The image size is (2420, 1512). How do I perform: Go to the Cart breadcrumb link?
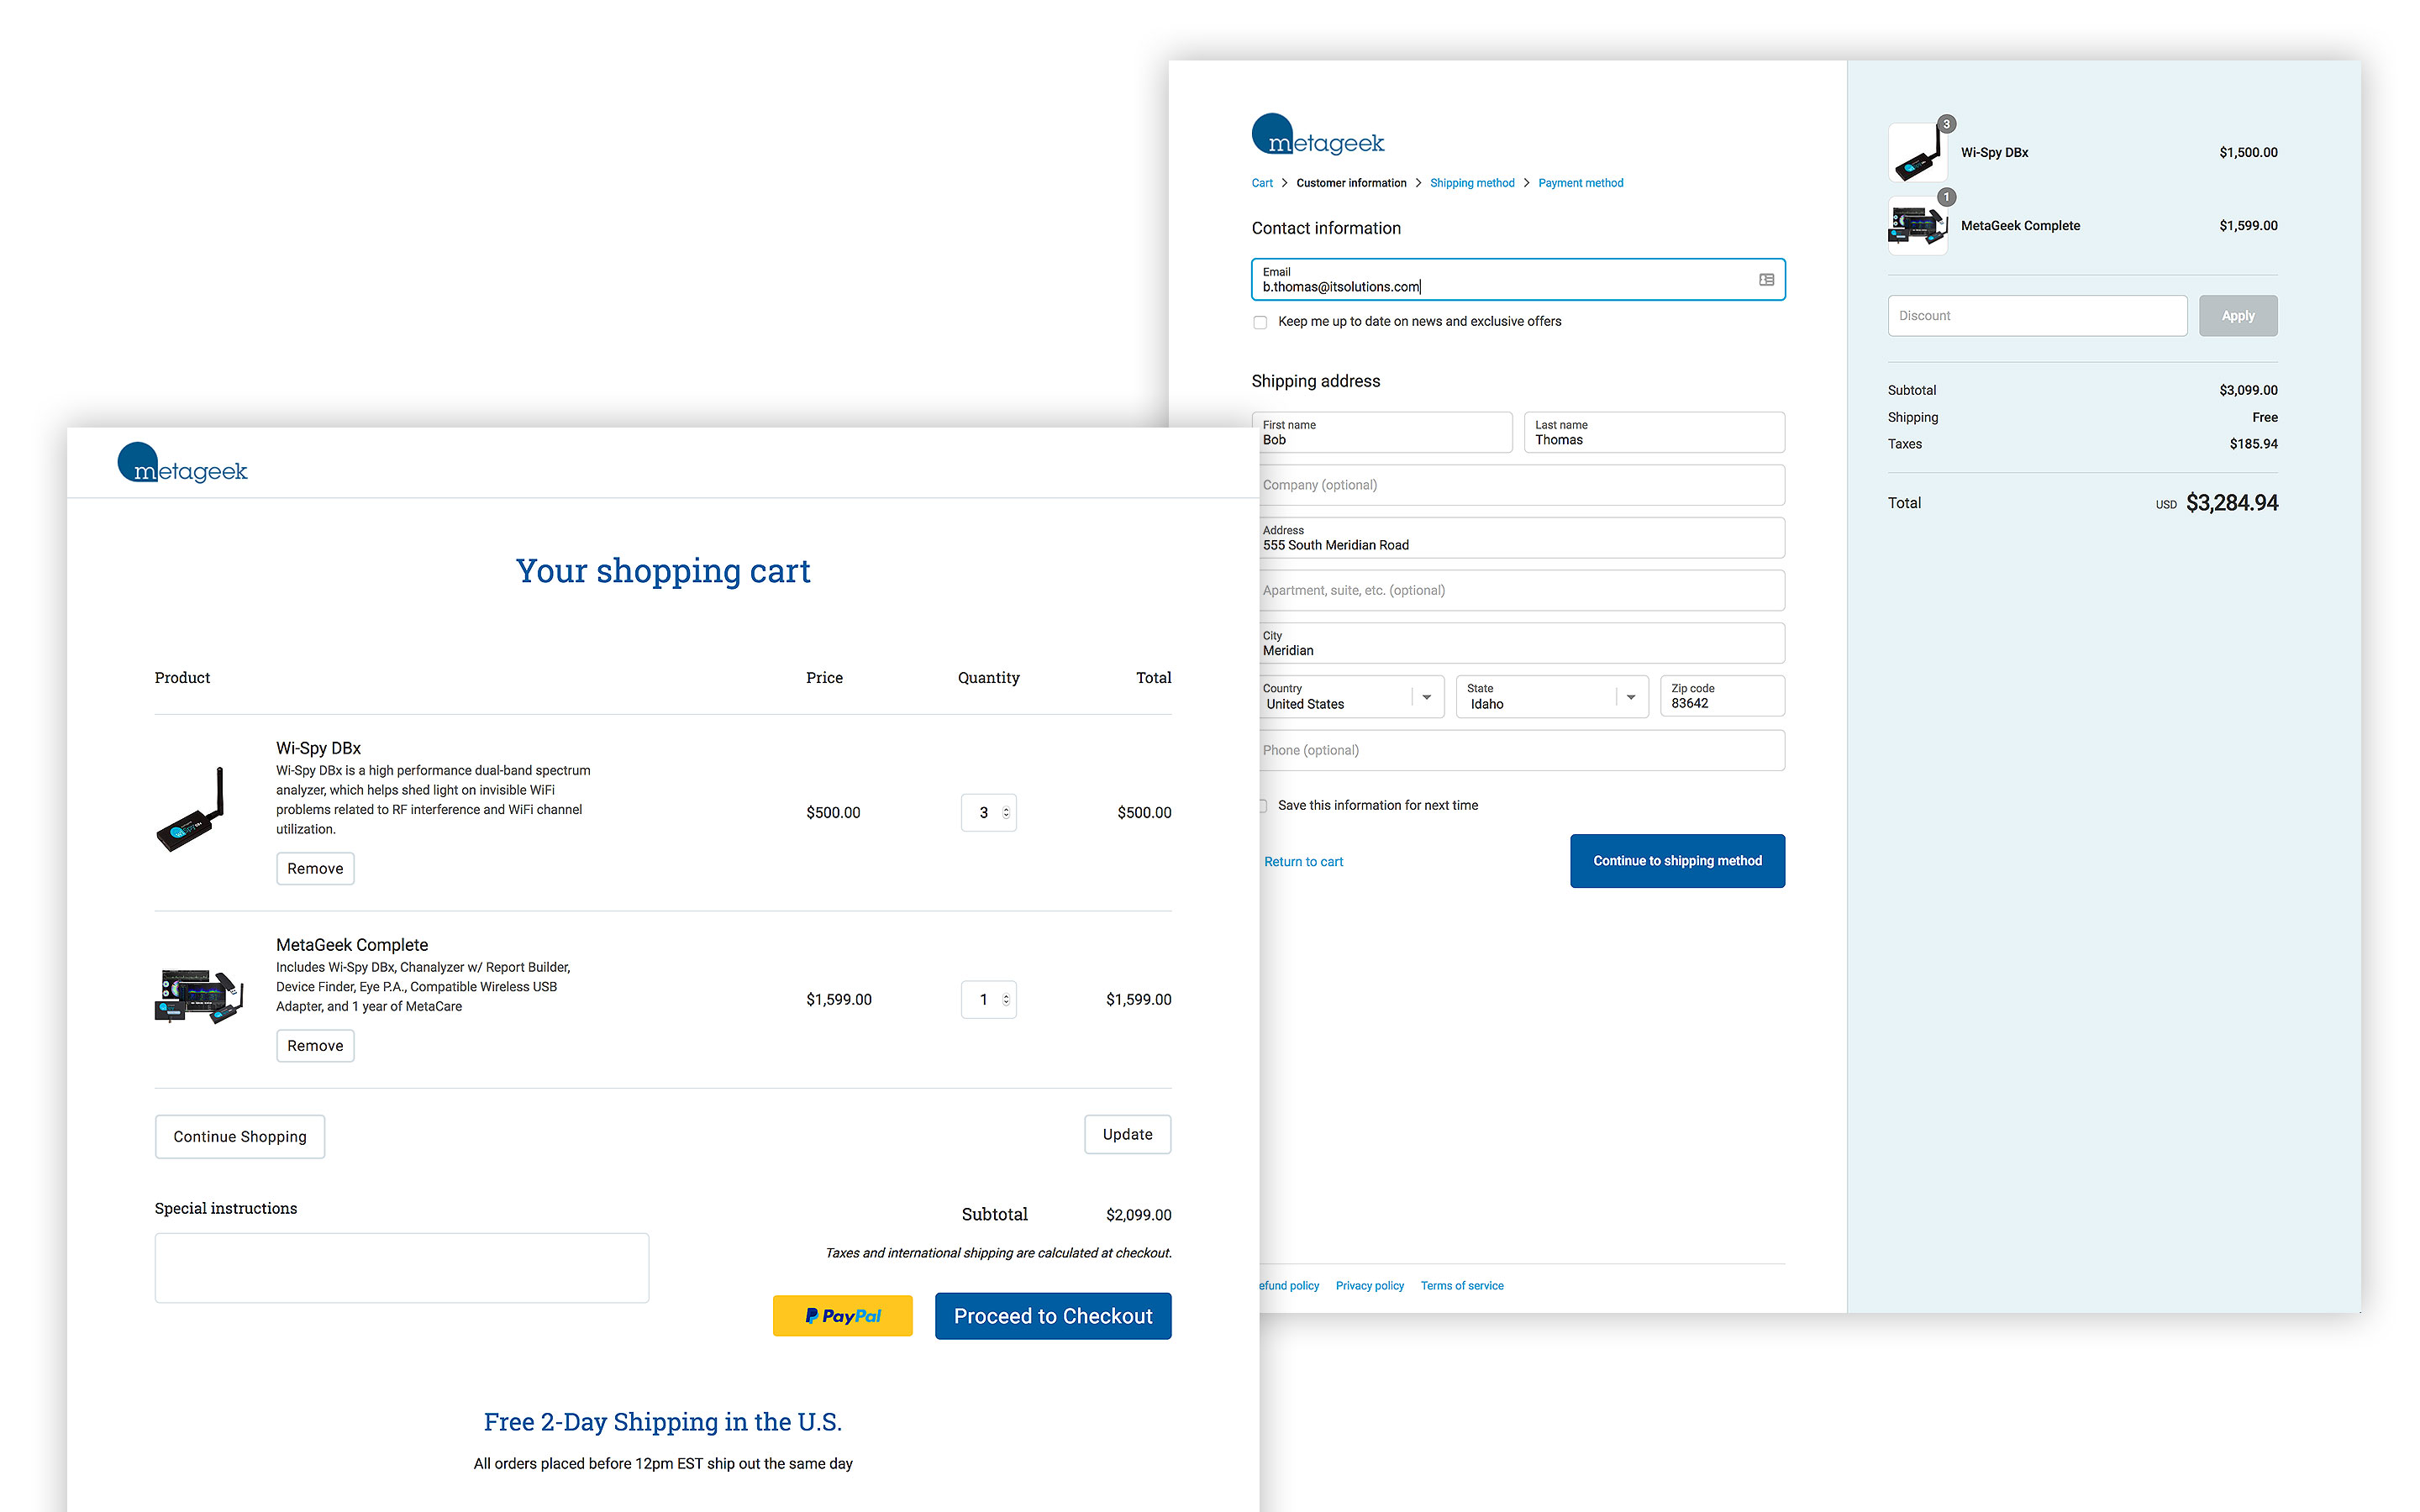(x=1262, y=183)
